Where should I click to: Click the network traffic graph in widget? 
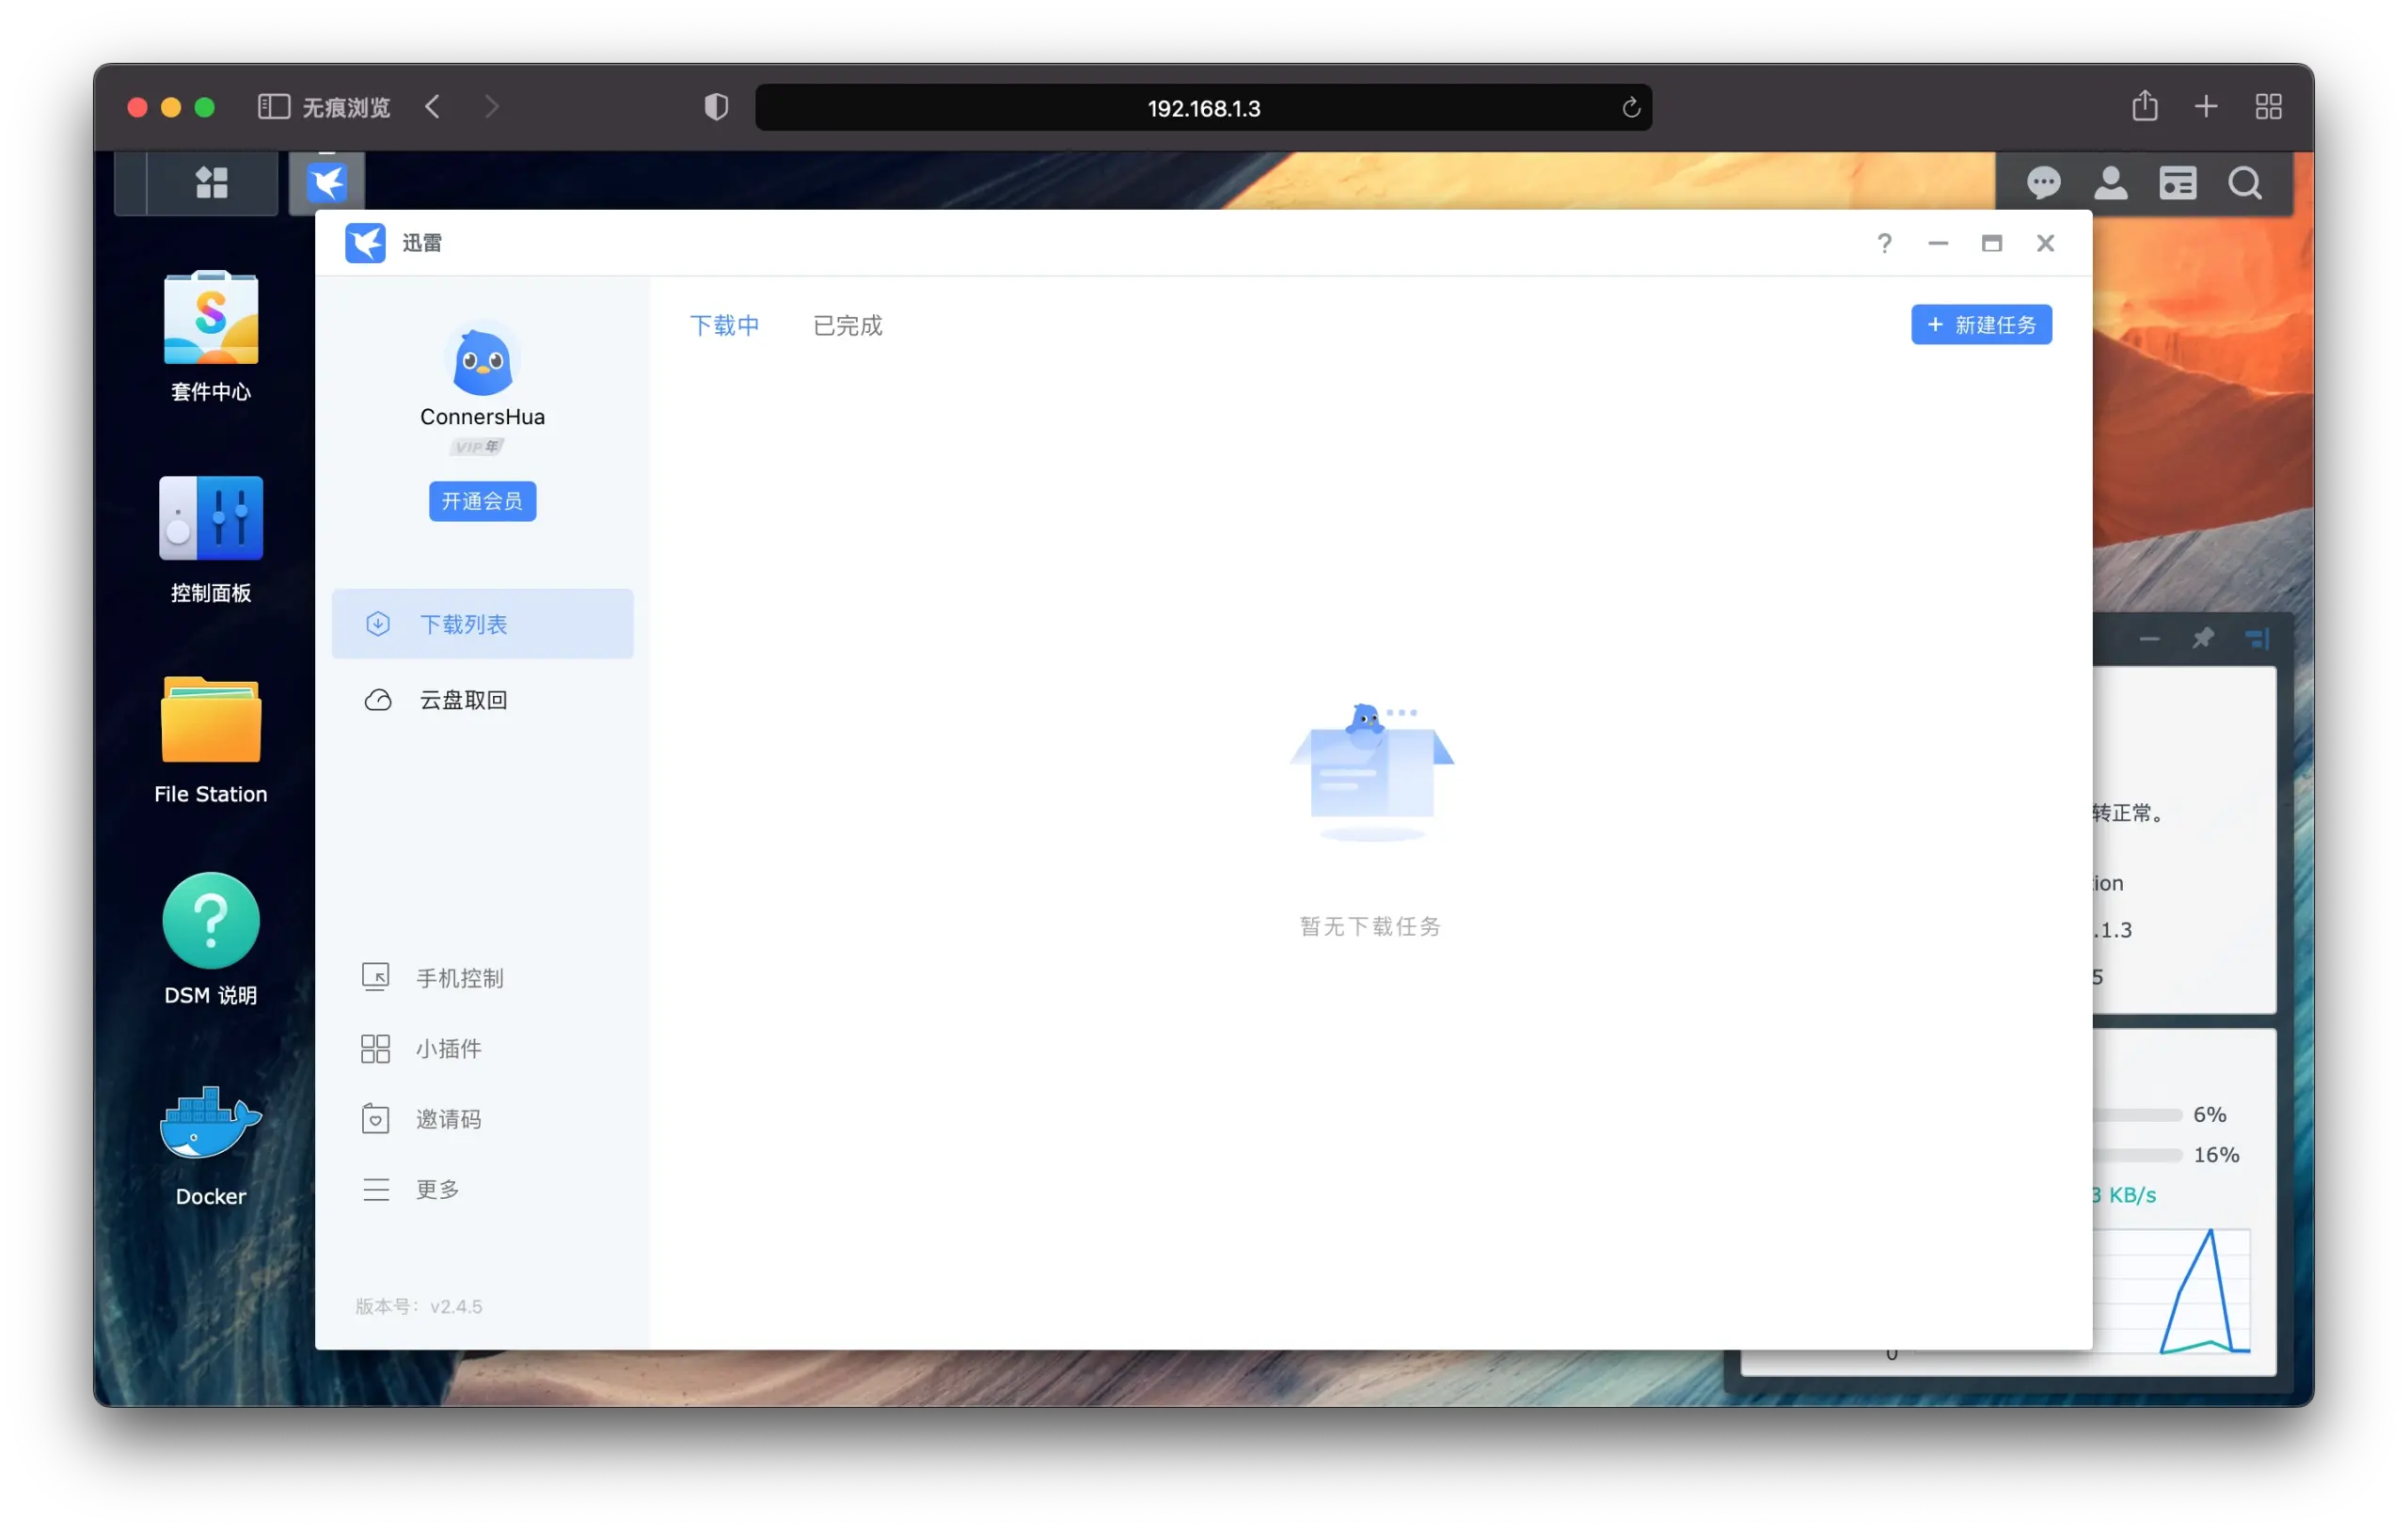click(x=2170, y=1292)
